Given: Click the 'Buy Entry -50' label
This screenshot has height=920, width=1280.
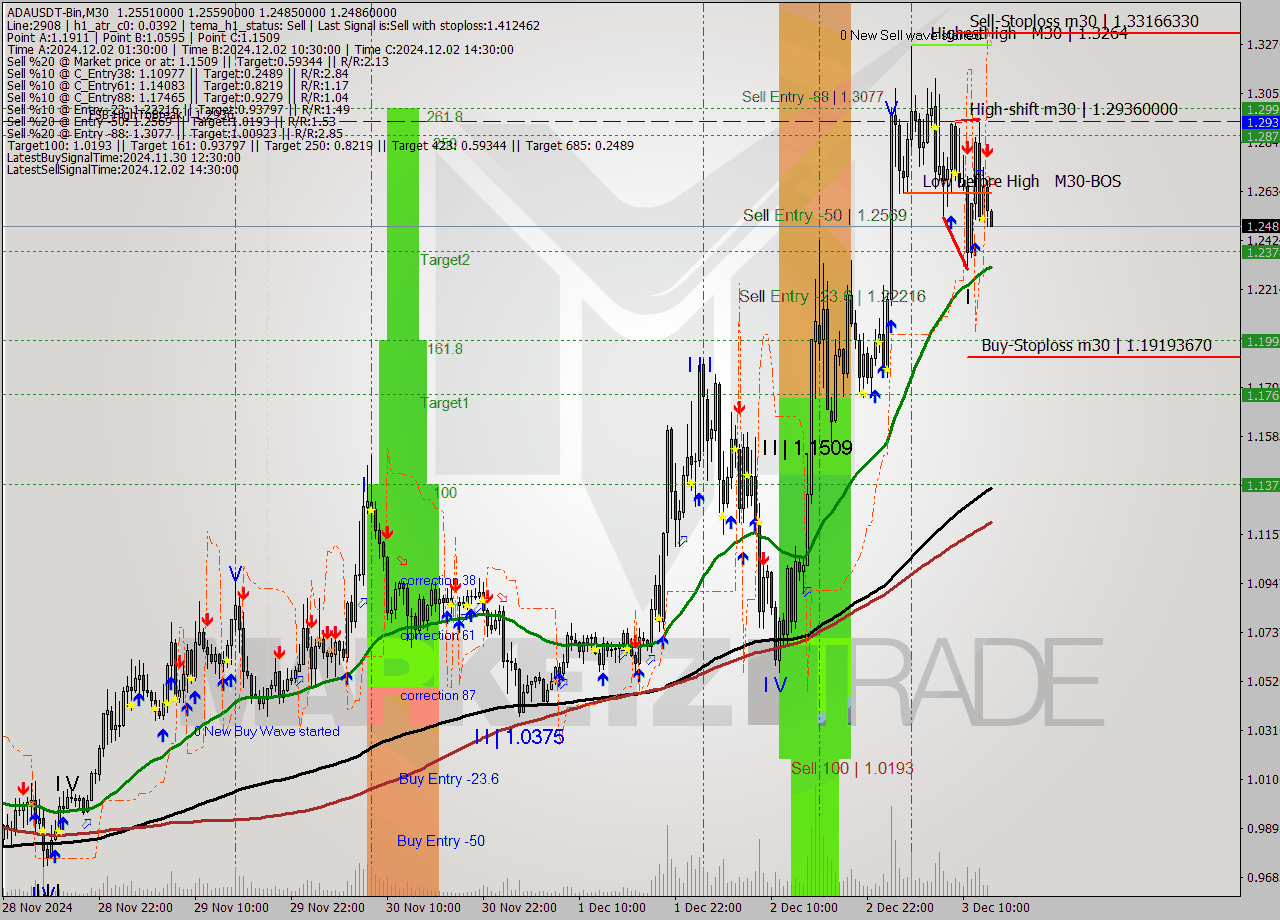Looking at the screenshot, I should point(441,841).
